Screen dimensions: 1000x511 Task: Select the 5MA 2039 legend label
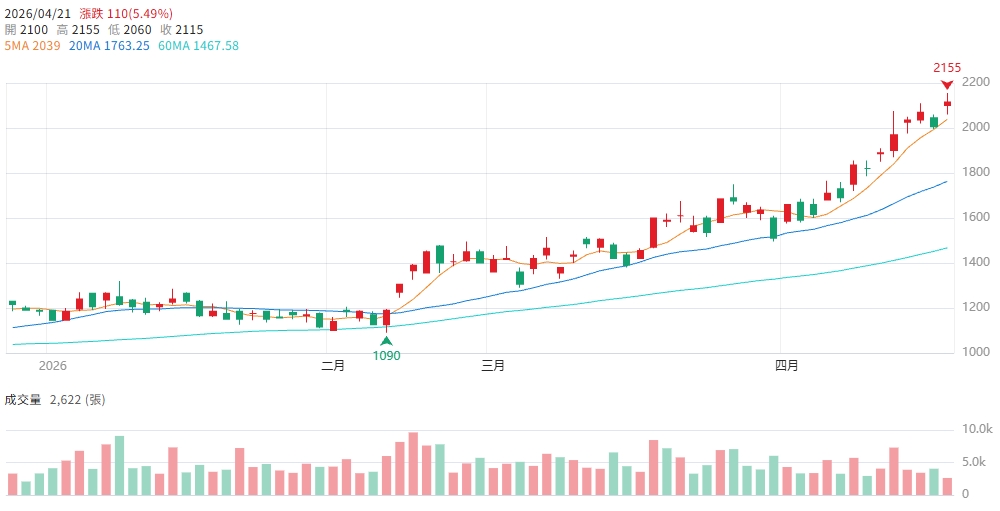click(x=33, y=46)
